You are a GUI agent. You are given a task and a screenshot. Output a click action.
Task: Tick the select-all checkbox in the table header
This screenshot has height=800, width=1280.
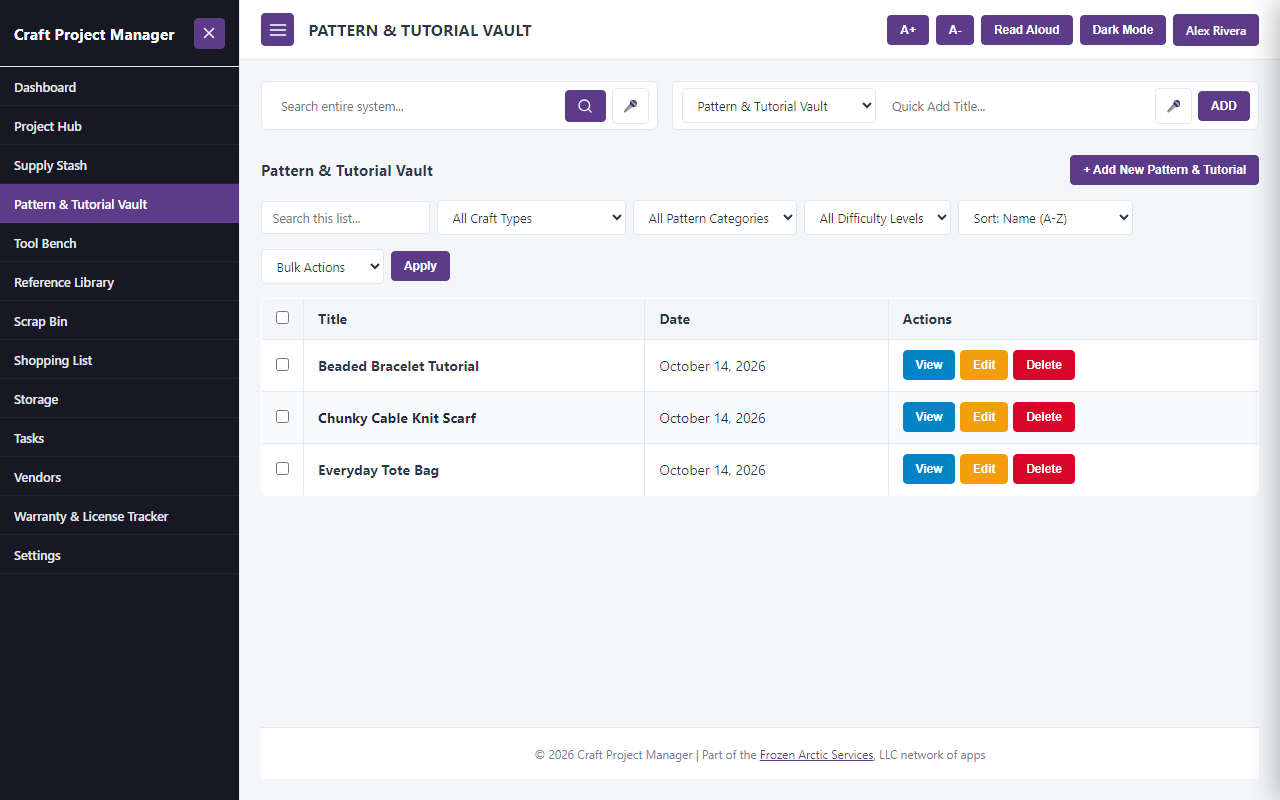click(x=282, y=318)
